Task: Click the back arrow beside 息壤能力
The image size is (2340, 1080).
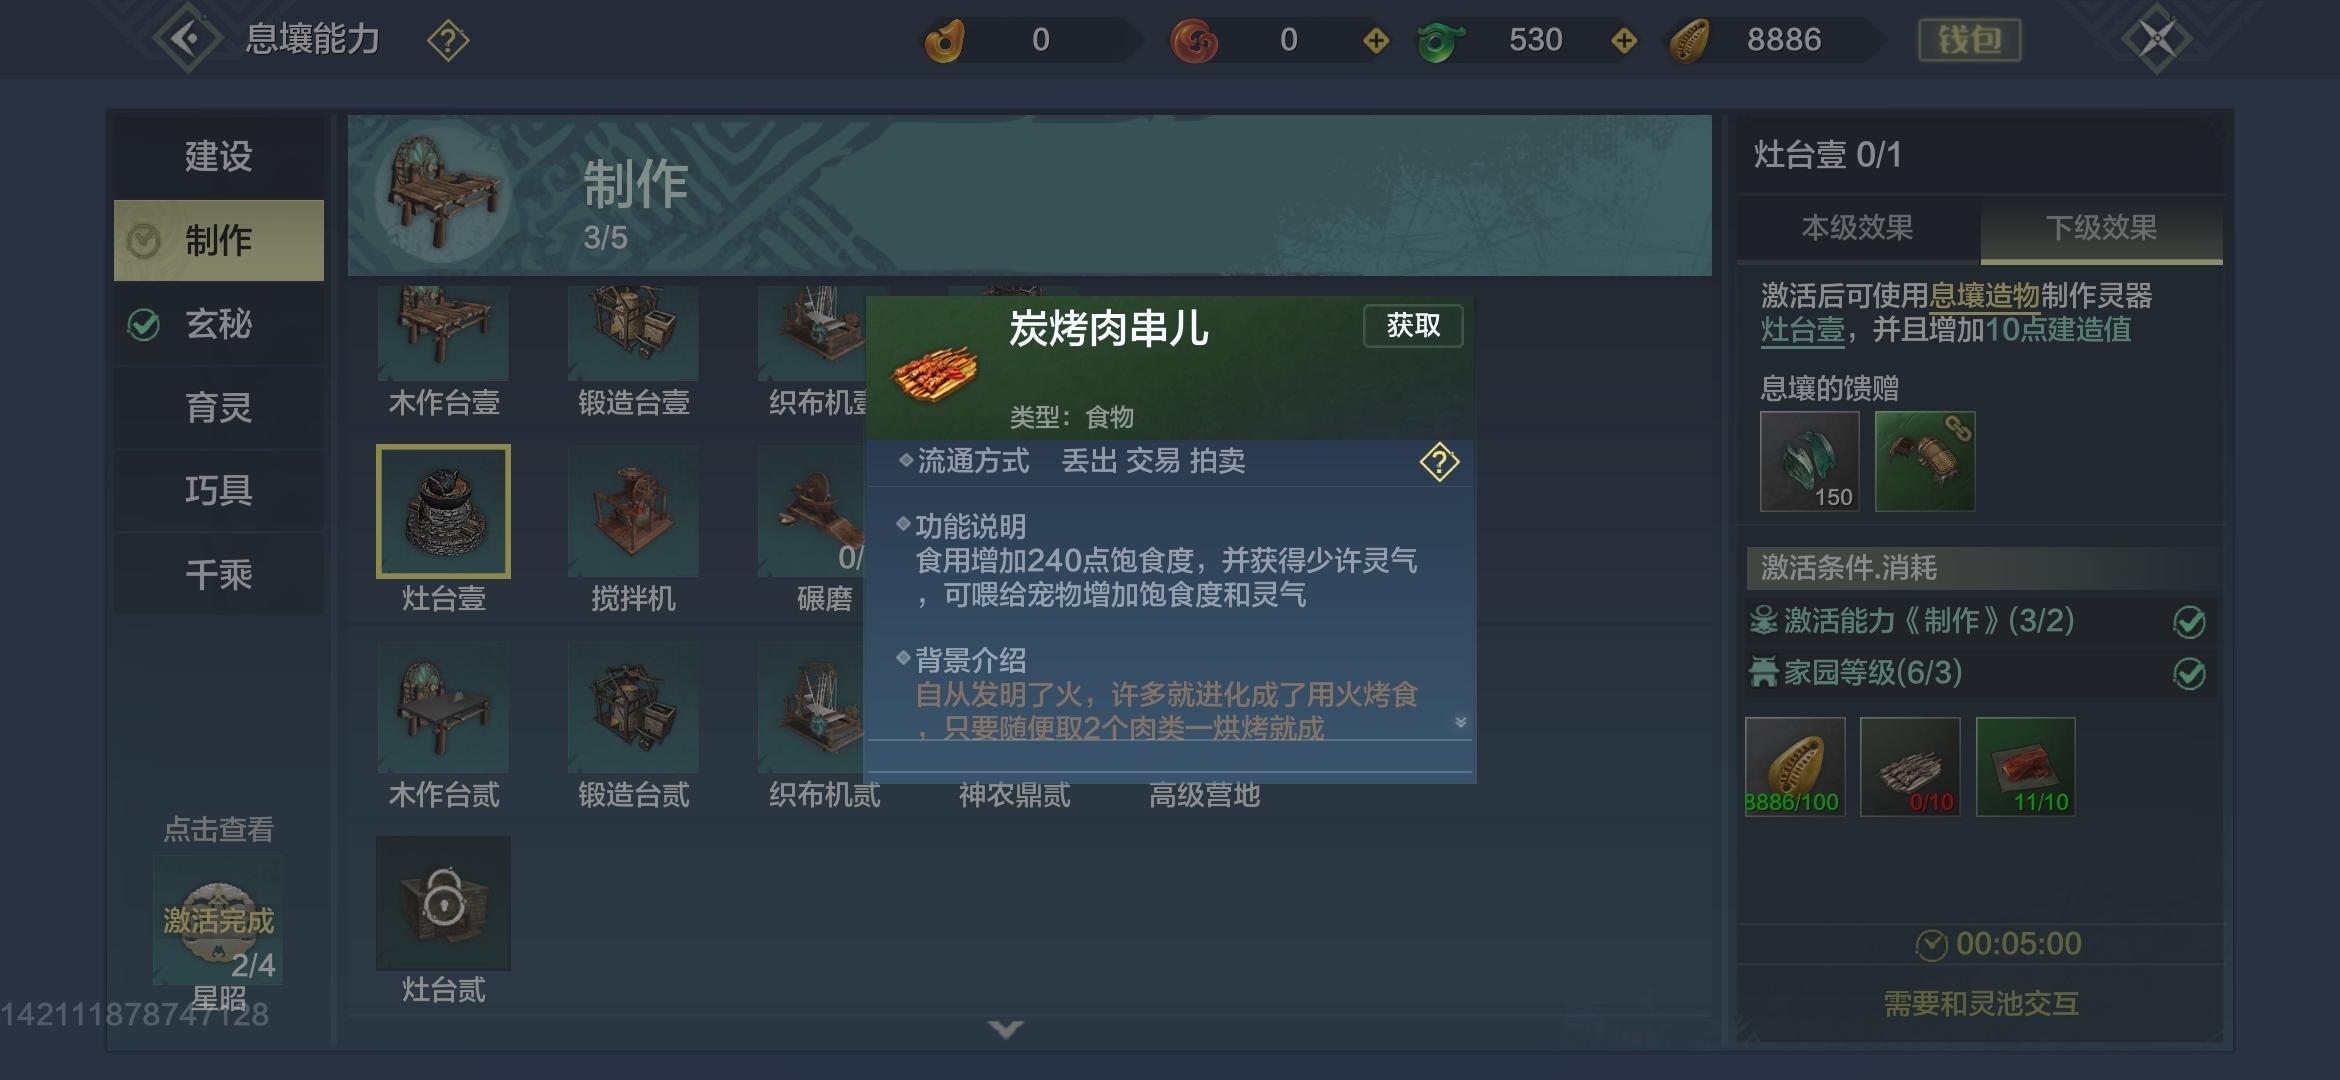Action: tap(187, 39)
